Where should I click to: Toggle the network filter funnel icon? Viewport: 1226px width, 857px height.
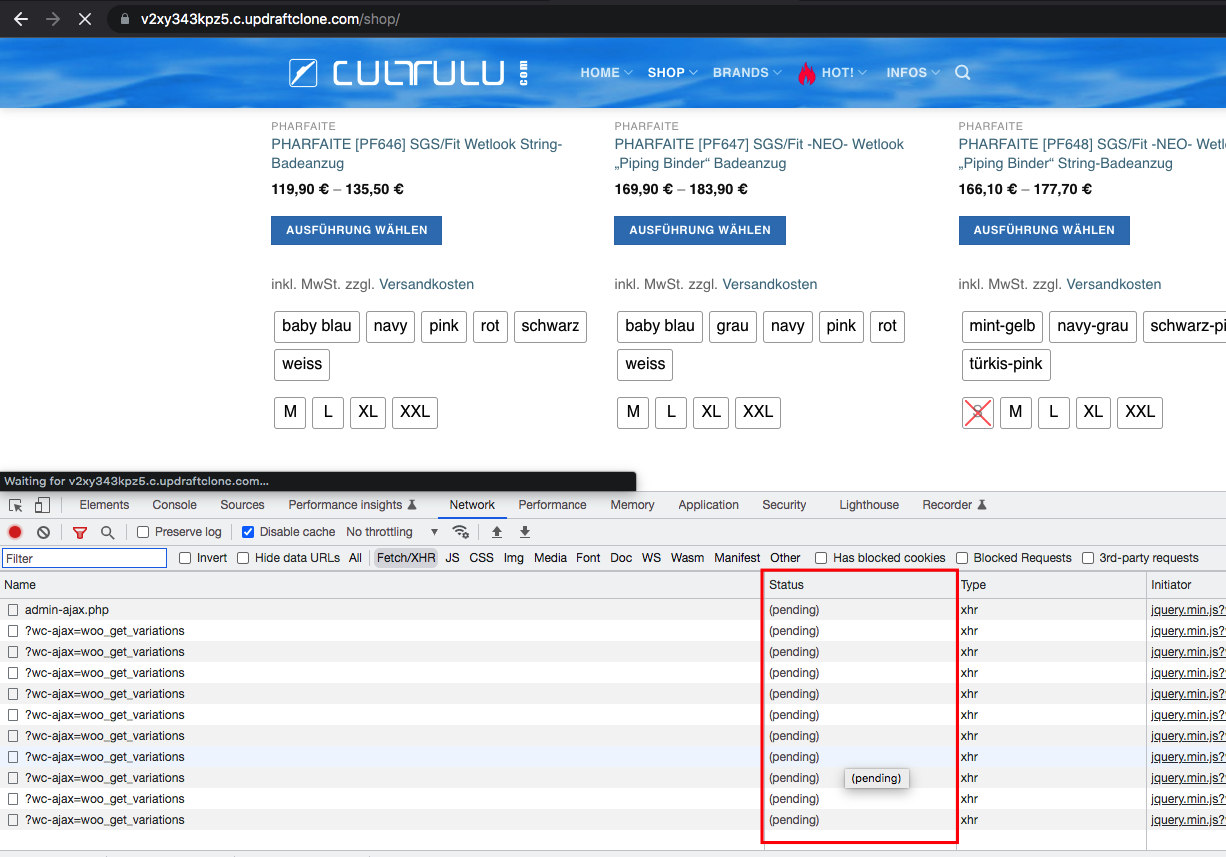(80, 532)
